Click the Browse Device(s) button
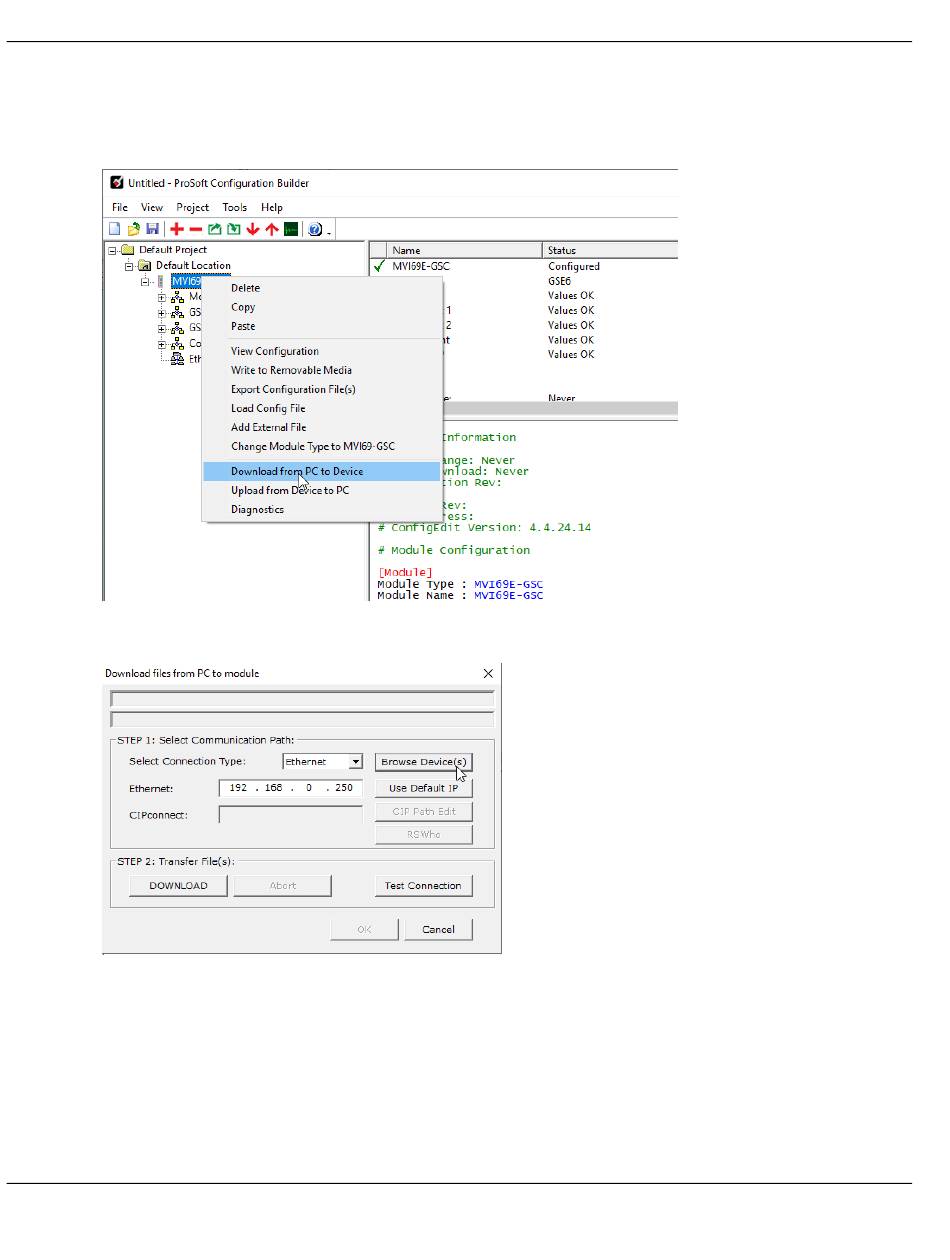950x1260 pixels. tap(424, 762)
